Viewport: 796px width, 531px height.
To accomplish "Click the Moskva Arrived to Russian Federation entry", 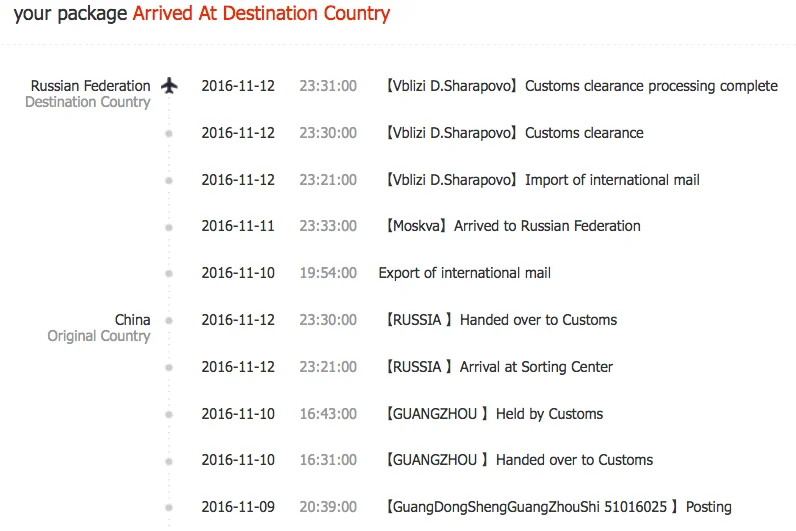I will [512, 226].
